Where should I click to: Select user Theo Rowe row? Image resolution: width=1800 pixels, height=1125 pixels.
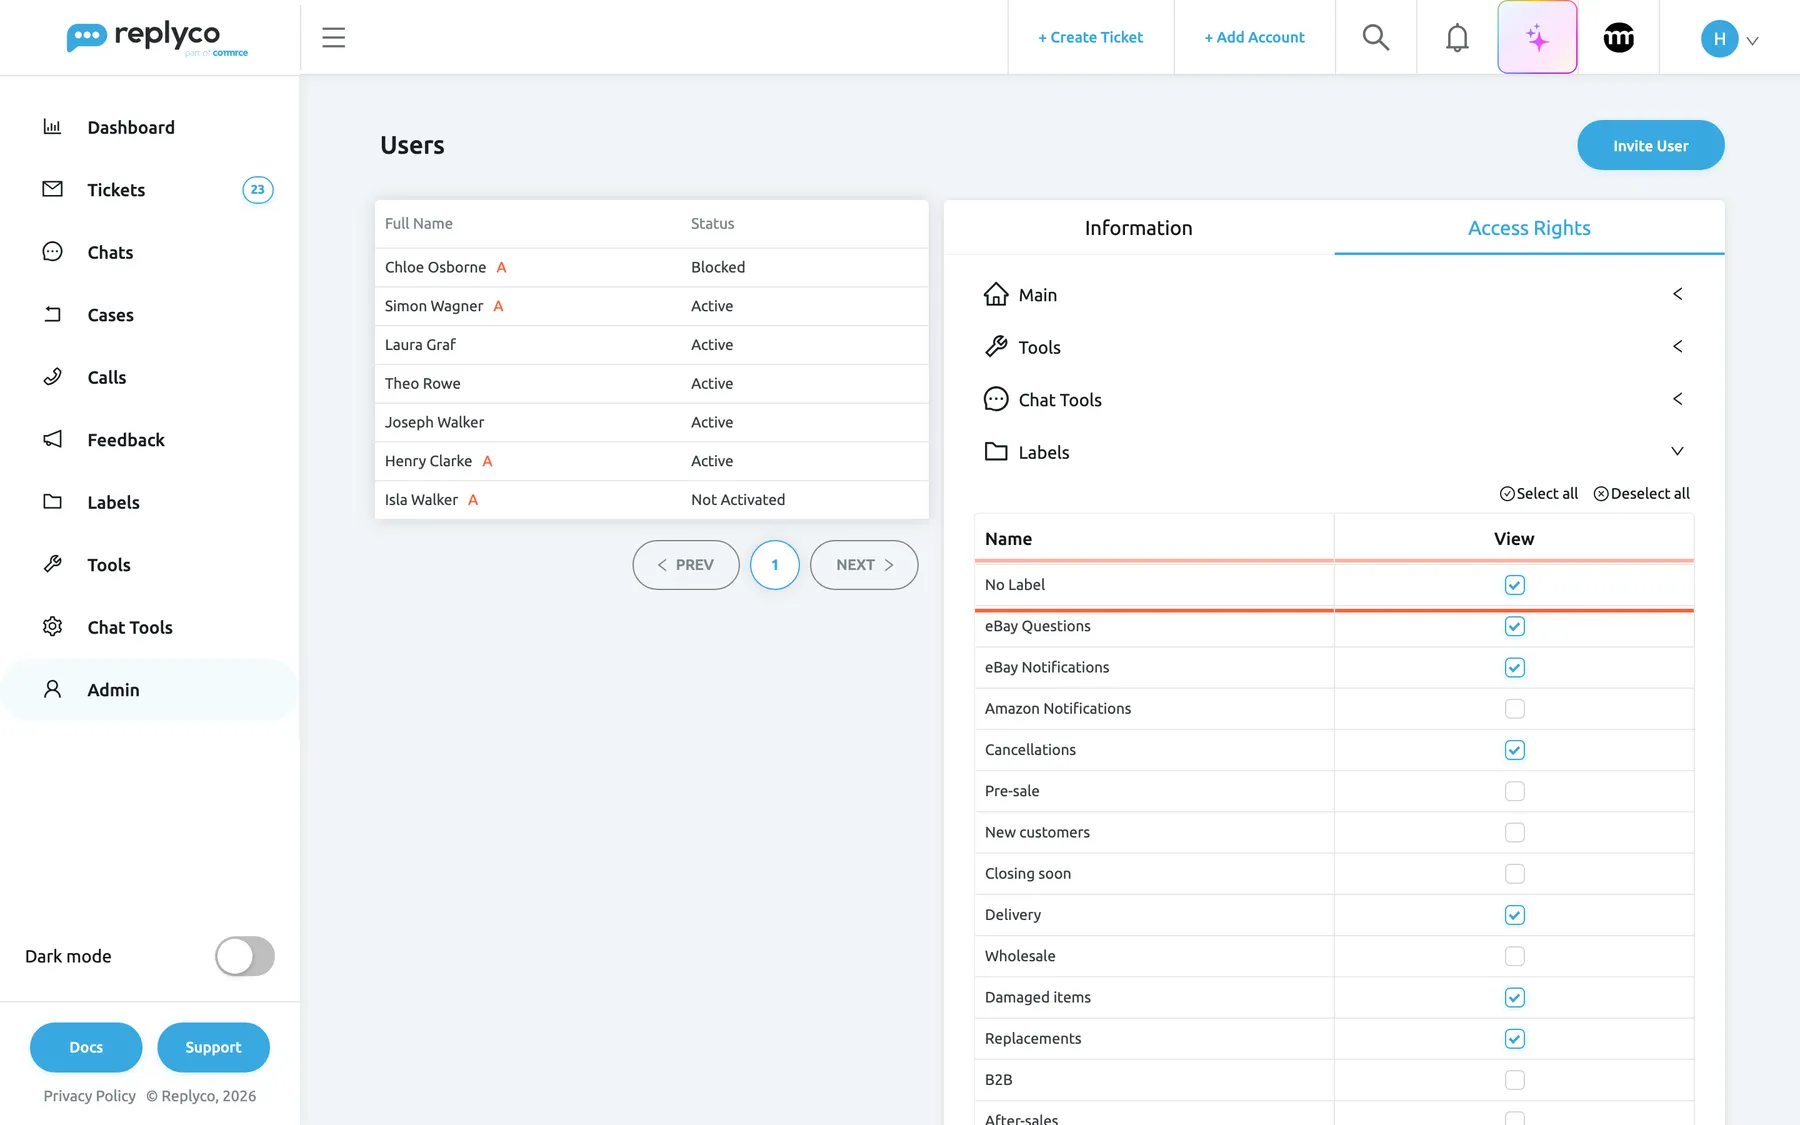(x=651, y=384)
